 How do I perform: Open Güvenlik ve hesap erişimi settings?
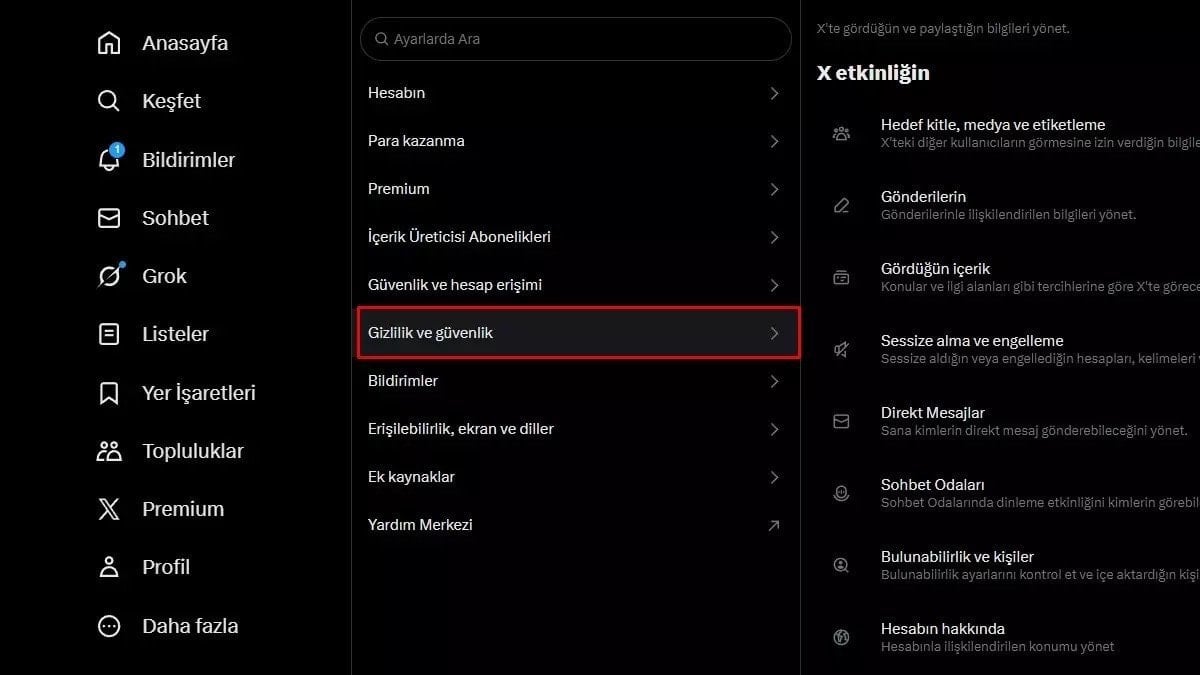[x=455, y=285]
